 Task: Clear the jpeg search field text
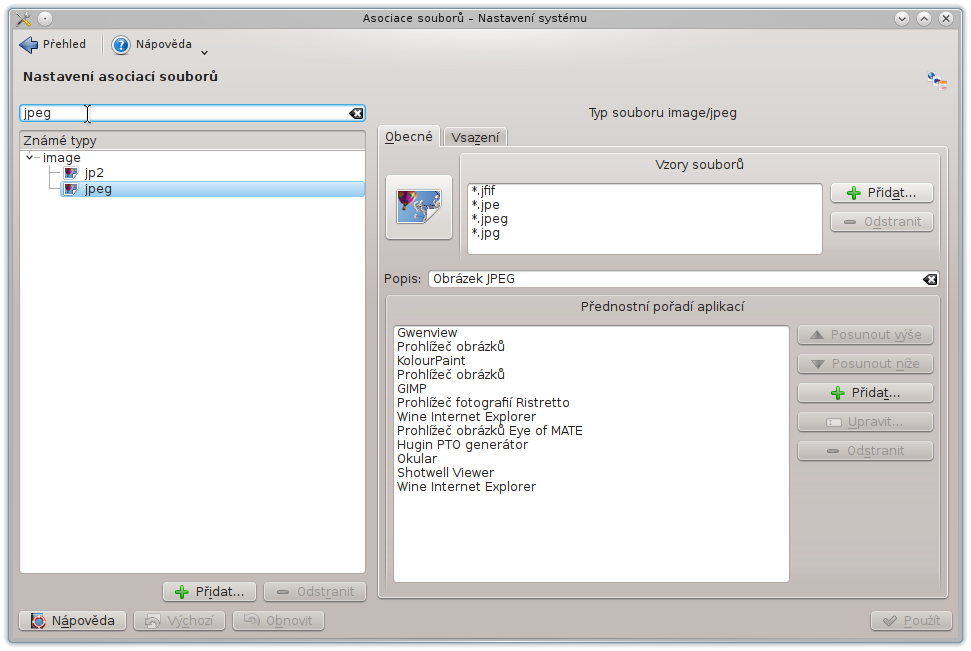pyautogui.click(x=356, y=113)
